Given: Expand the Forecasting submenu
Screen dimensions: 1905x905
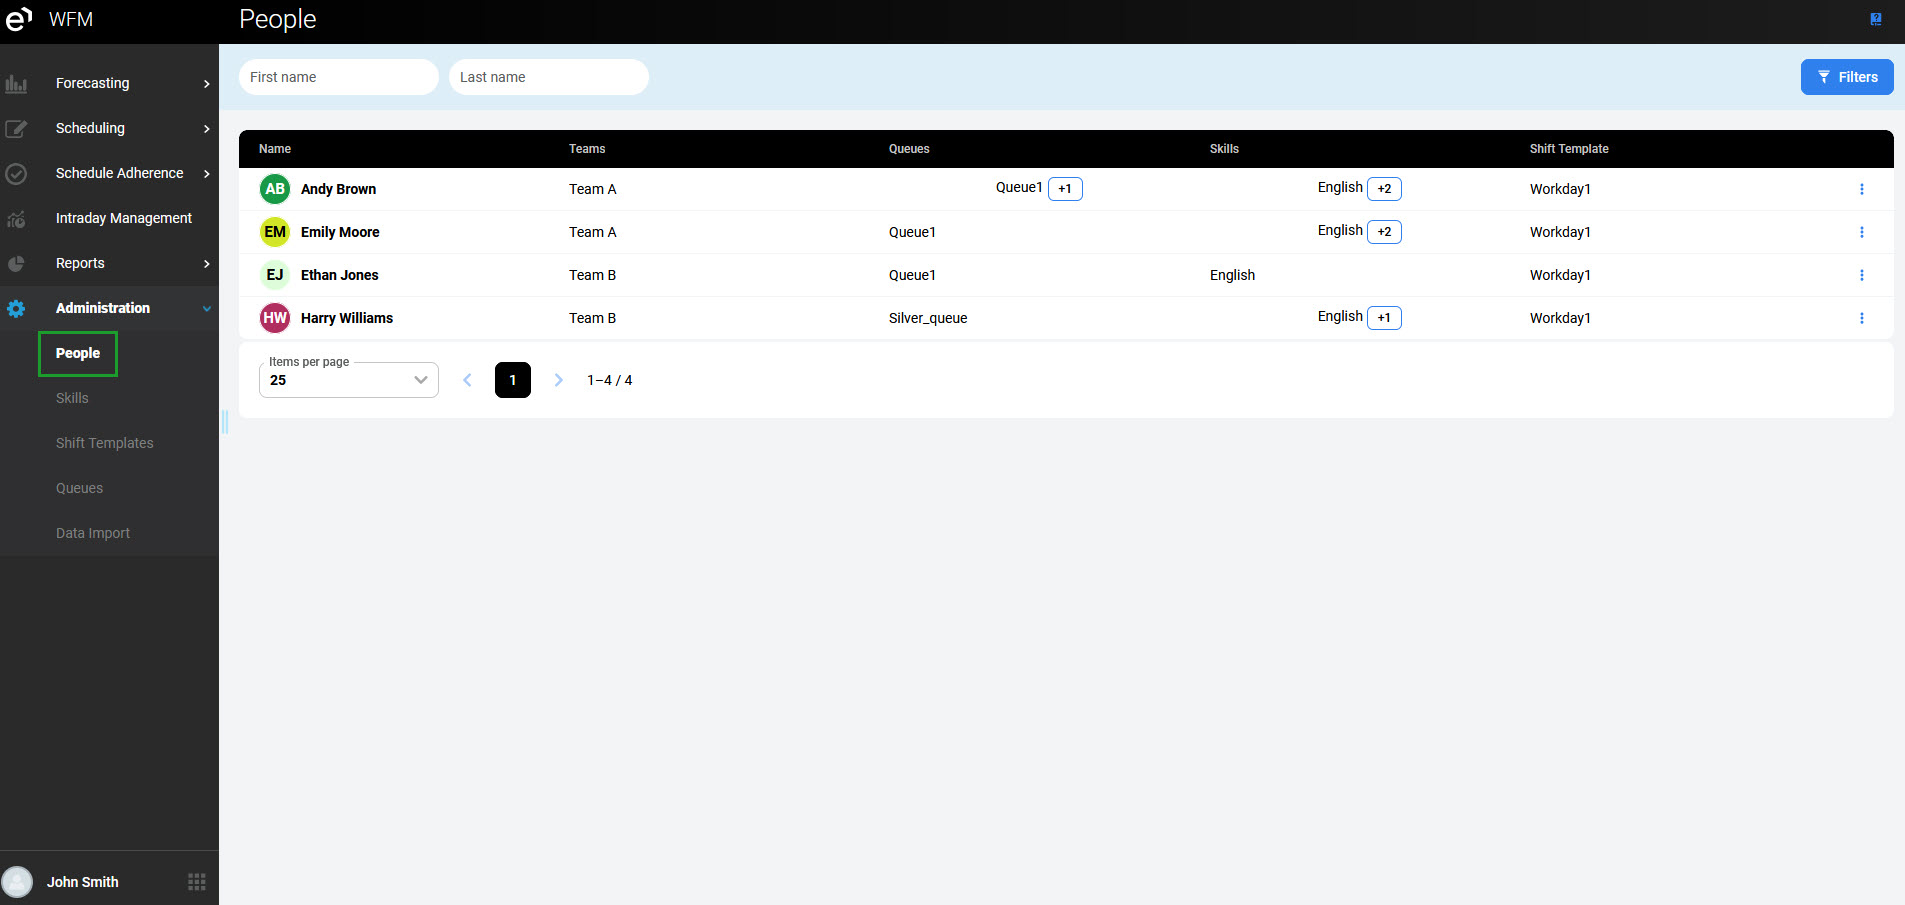Looking at the screenshot, I should pyautogui.click(x=206, y=84).
